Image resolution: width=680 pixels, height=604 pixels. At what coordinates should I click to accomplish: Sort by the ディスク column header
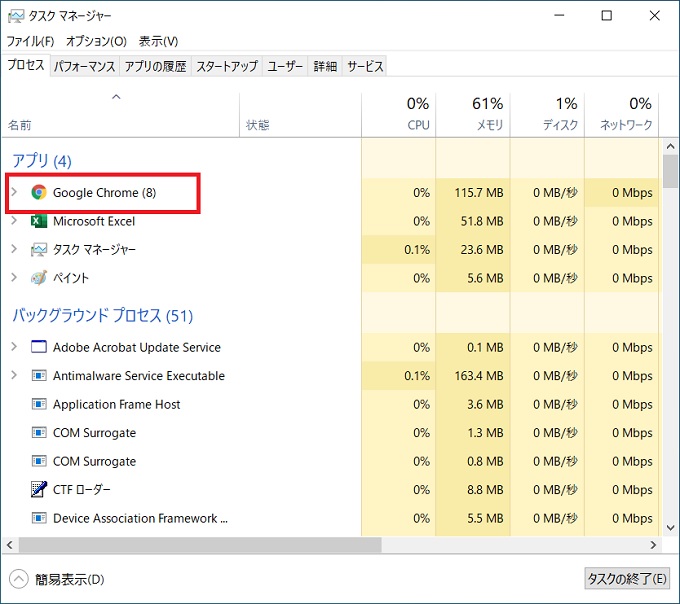click(547, 115)
